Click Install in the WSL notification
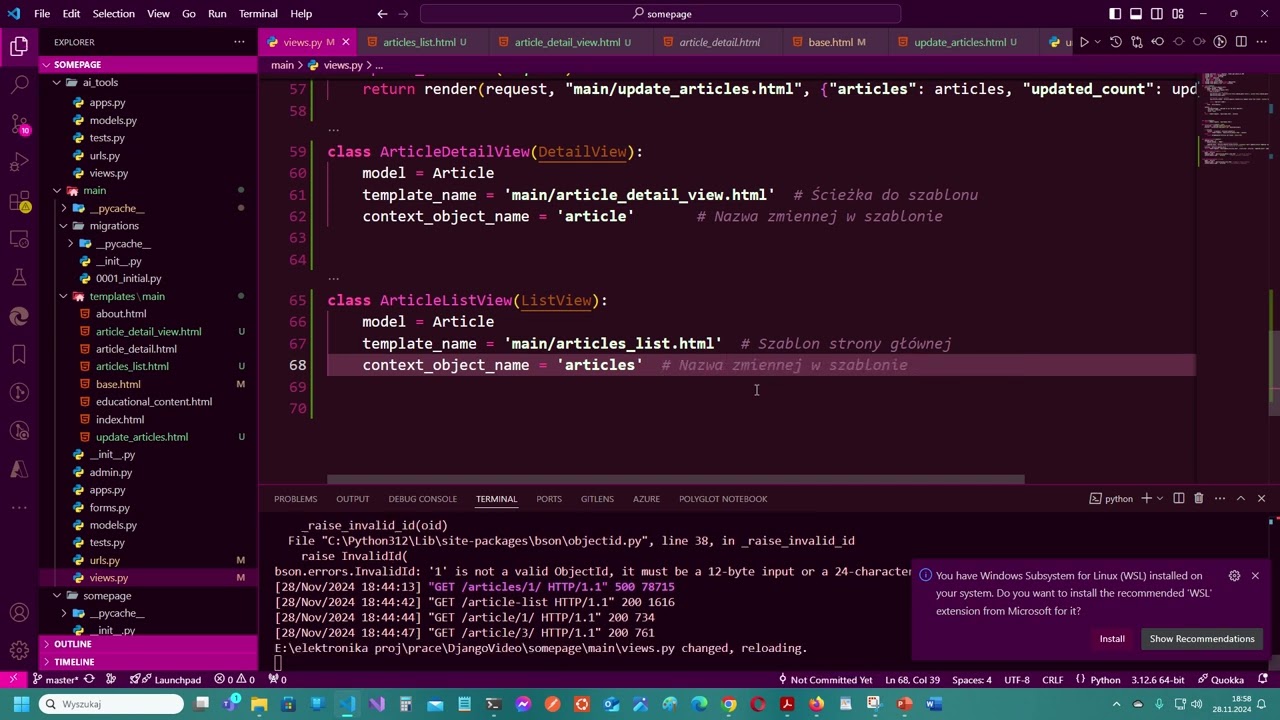The image size is (1280, 720). tap(1112, 639)
